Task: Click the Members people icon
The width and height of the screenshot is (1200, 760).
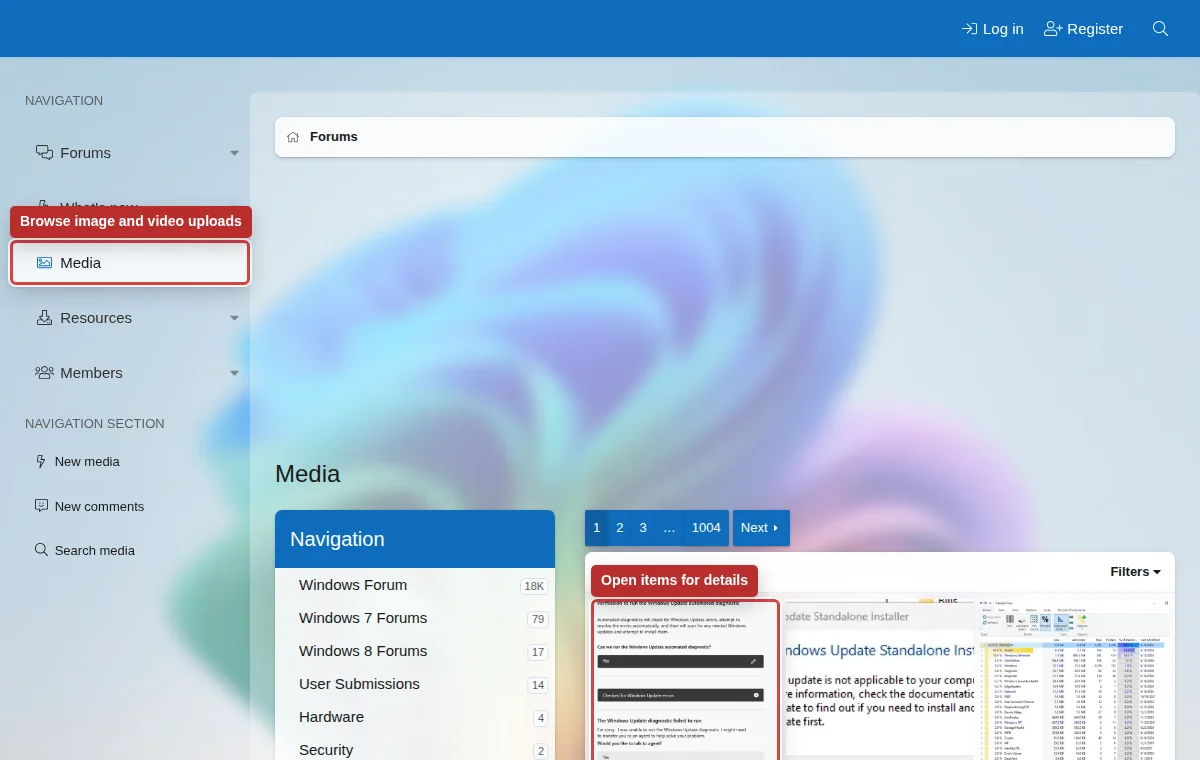Action: click(x=44, y=373)
